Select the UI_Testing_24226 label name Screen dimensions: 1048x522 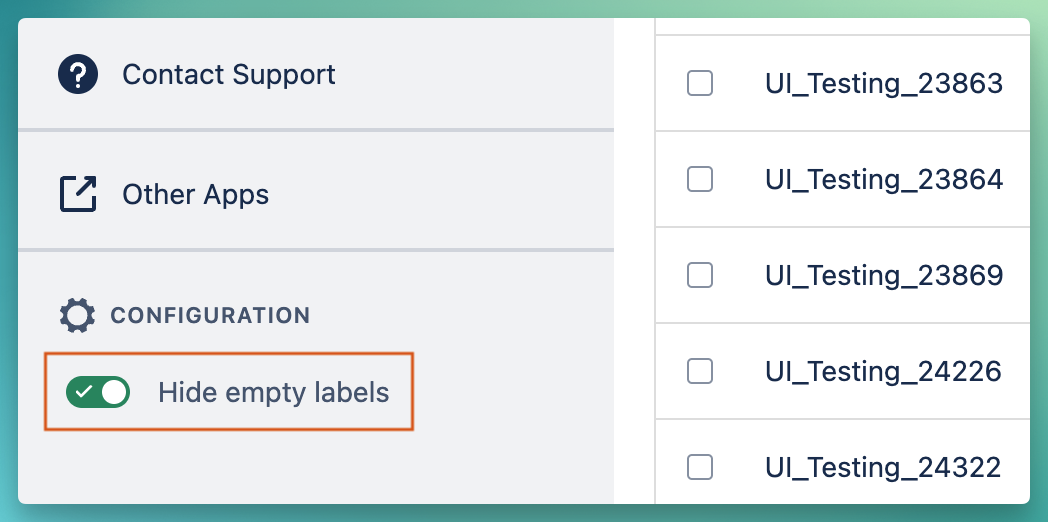click(x=883, y=371)
